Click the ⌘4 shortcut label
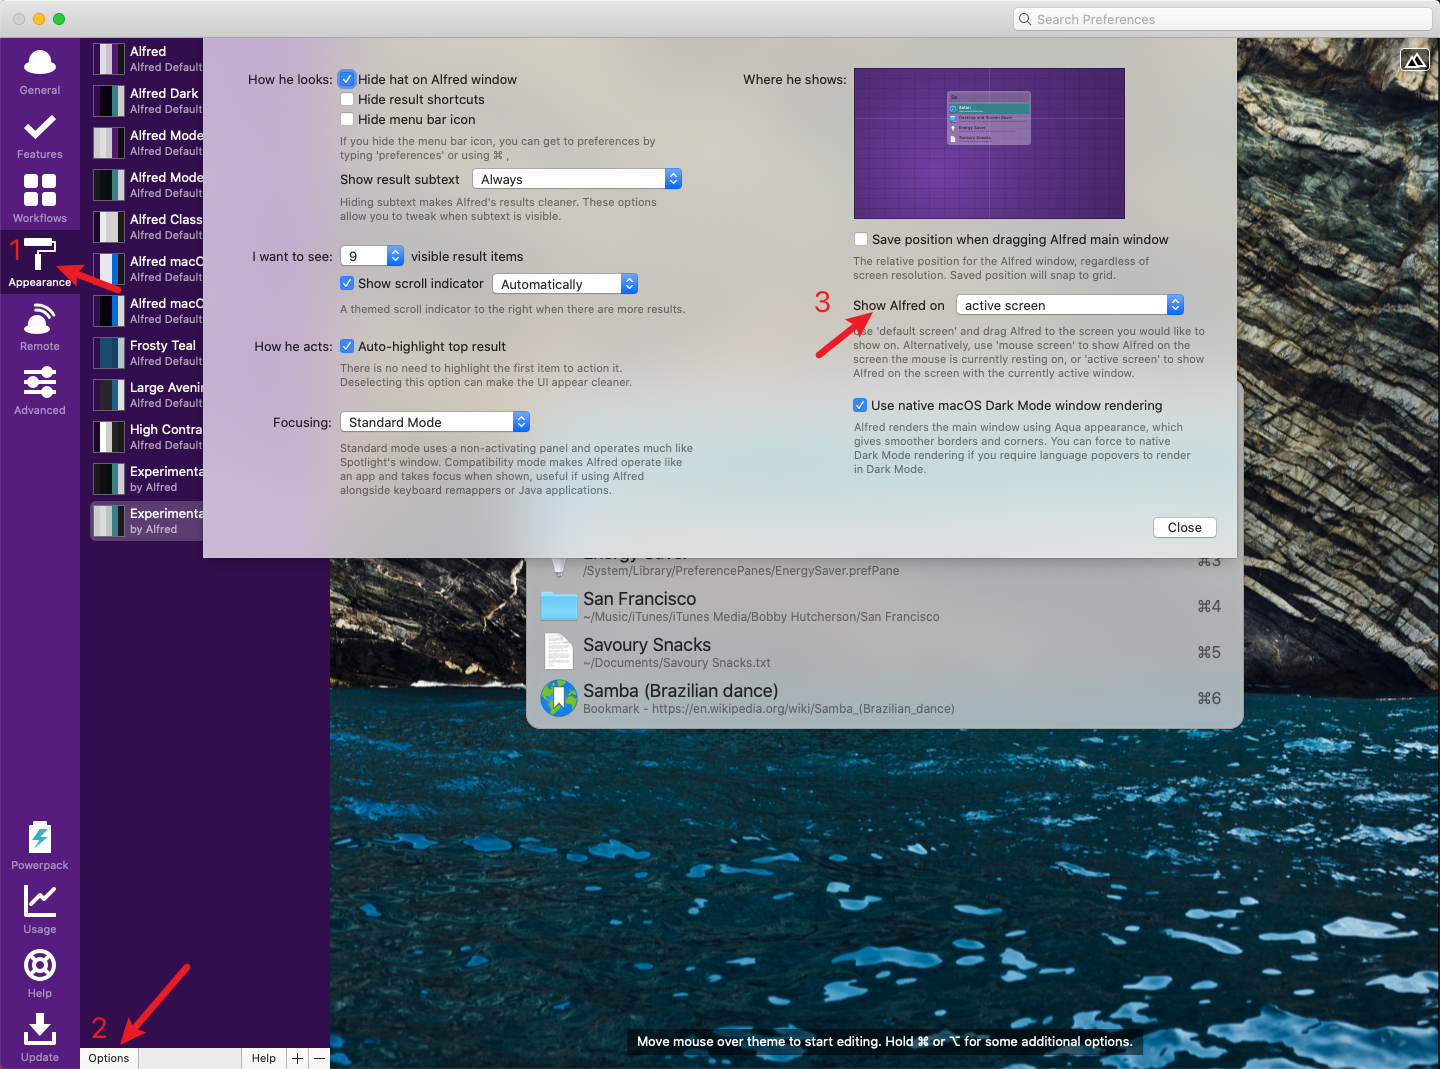The width and height of the screenshot is (1440, 1069). (1209, 606)
